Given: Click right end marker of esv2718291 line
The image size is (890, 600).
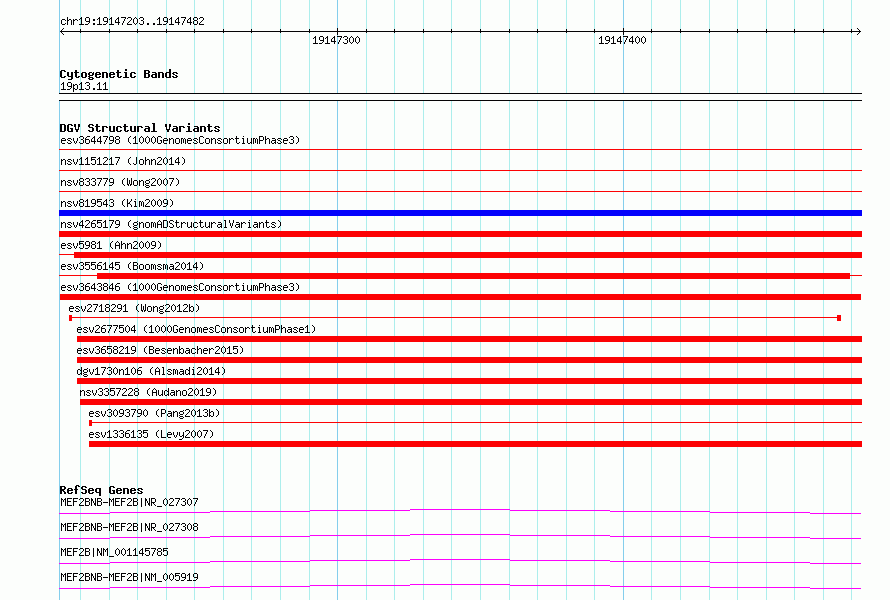Looking at the screenshot, I should coord(839,318).
